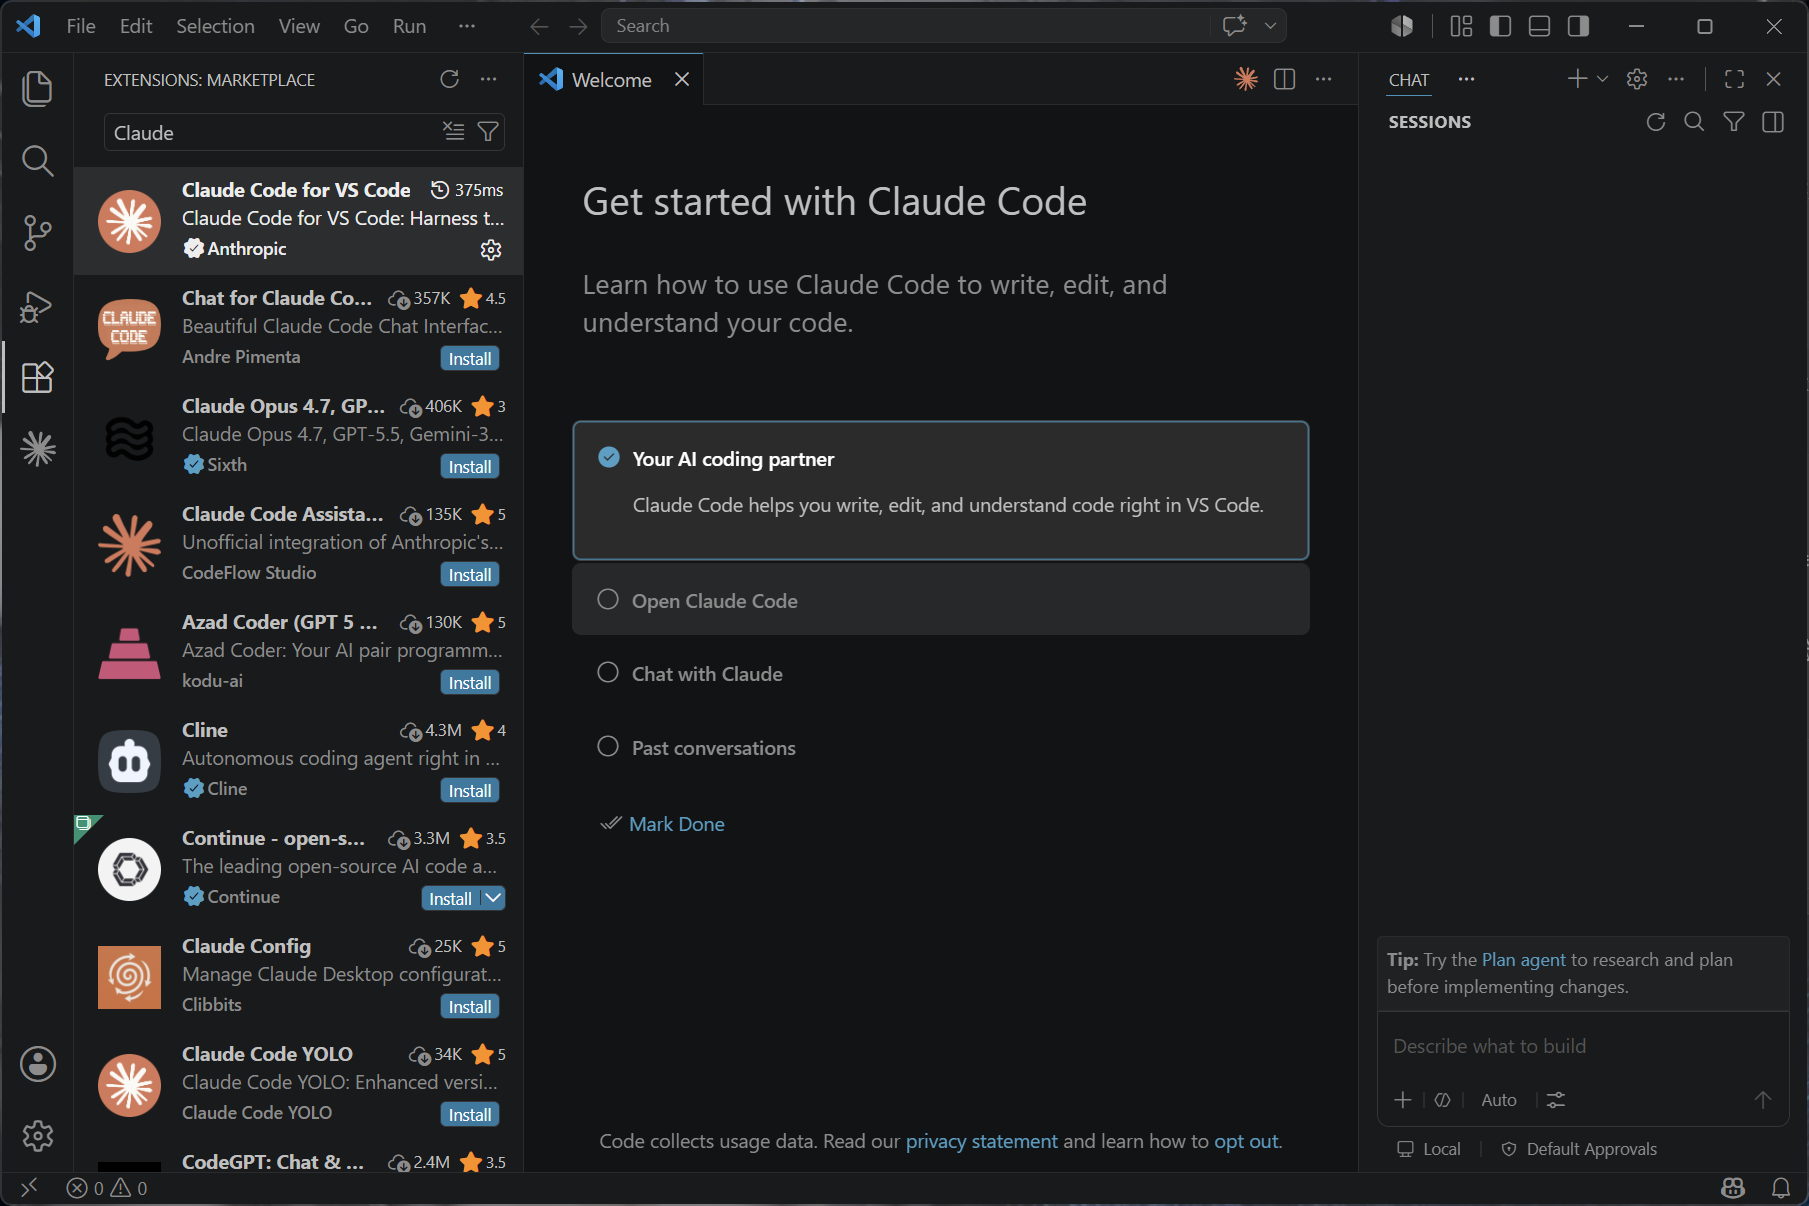Screen dimensions: 1809x1206
Task: Open the Local session target picker
Action: pos(1429,1149)
